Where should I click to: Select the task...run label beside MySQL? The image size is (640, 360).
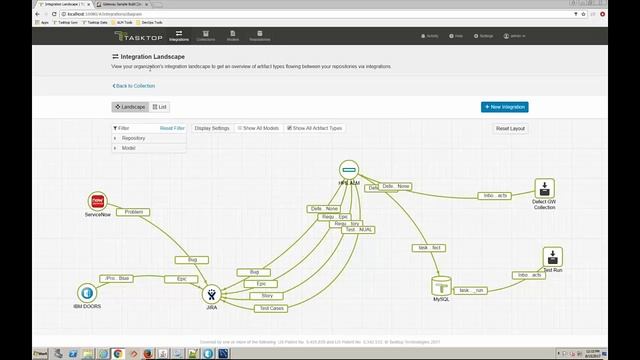point(471,291)
